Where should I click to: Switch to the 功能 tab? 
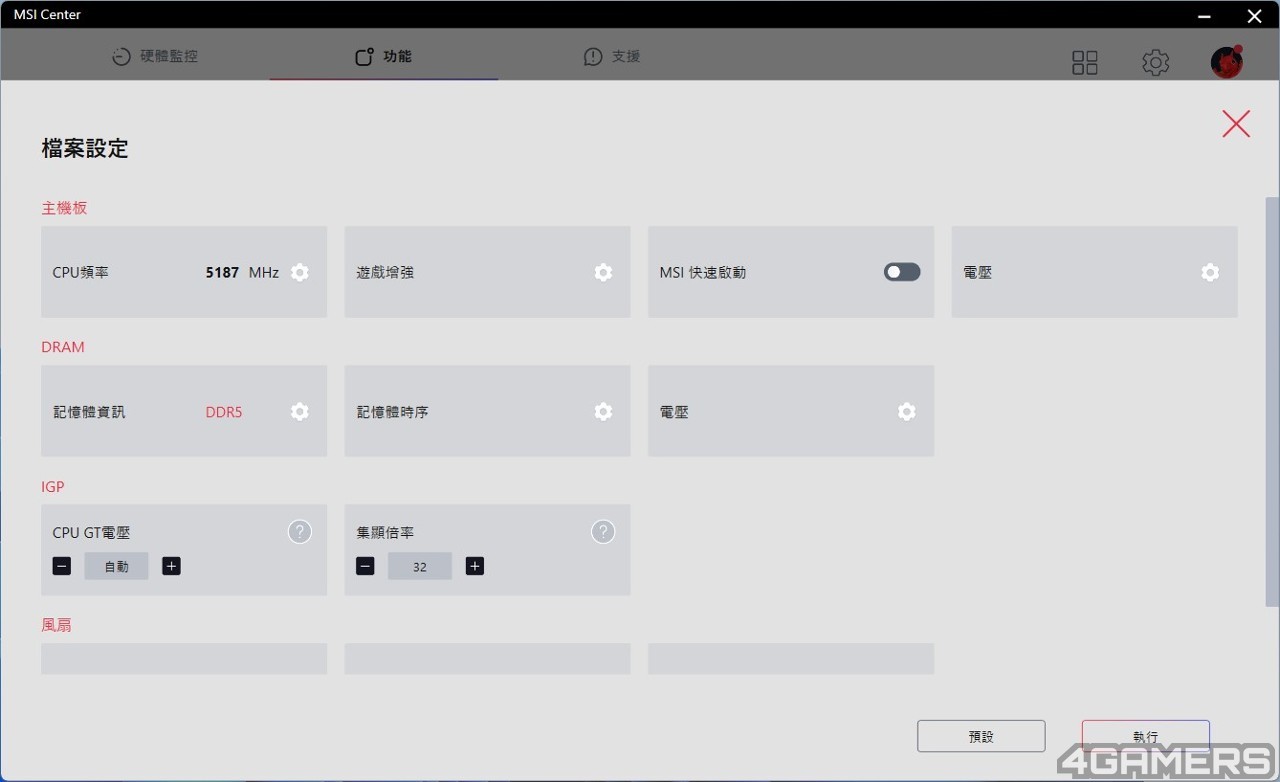[x=384, y=56]
